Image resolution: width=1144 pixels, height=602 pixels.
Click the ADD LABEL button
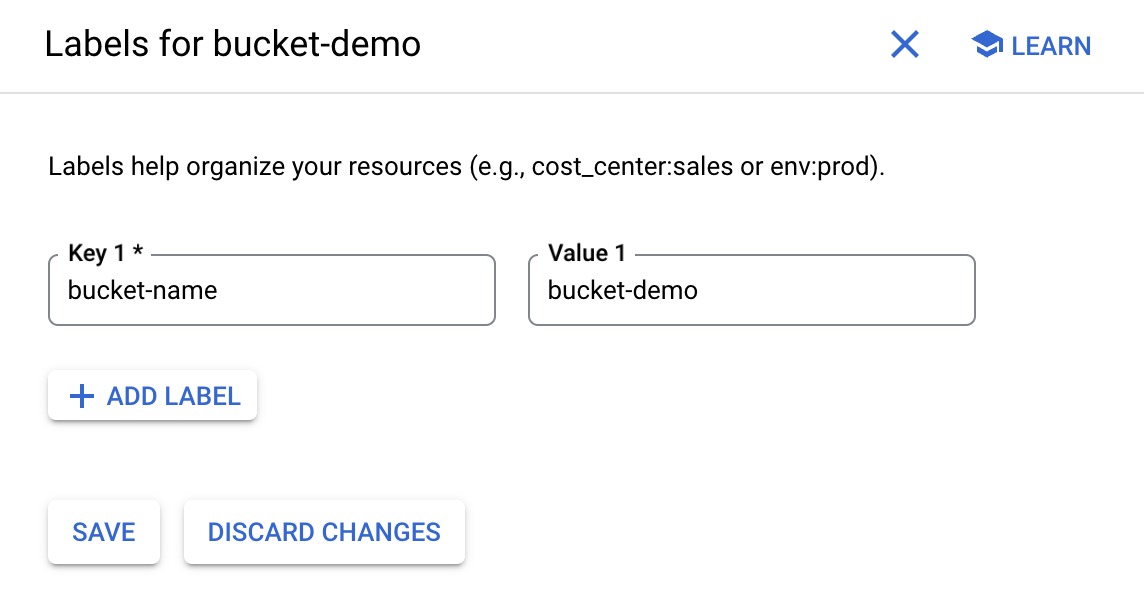pyautogui.click(x=151, y=396)
